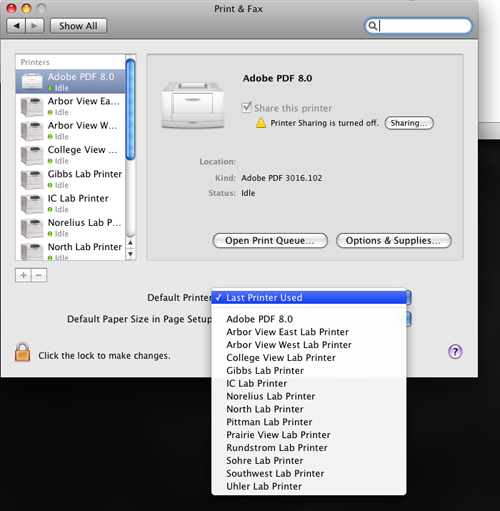Click the blue scrollbar thumb in printer list

(x=131, y=109)
